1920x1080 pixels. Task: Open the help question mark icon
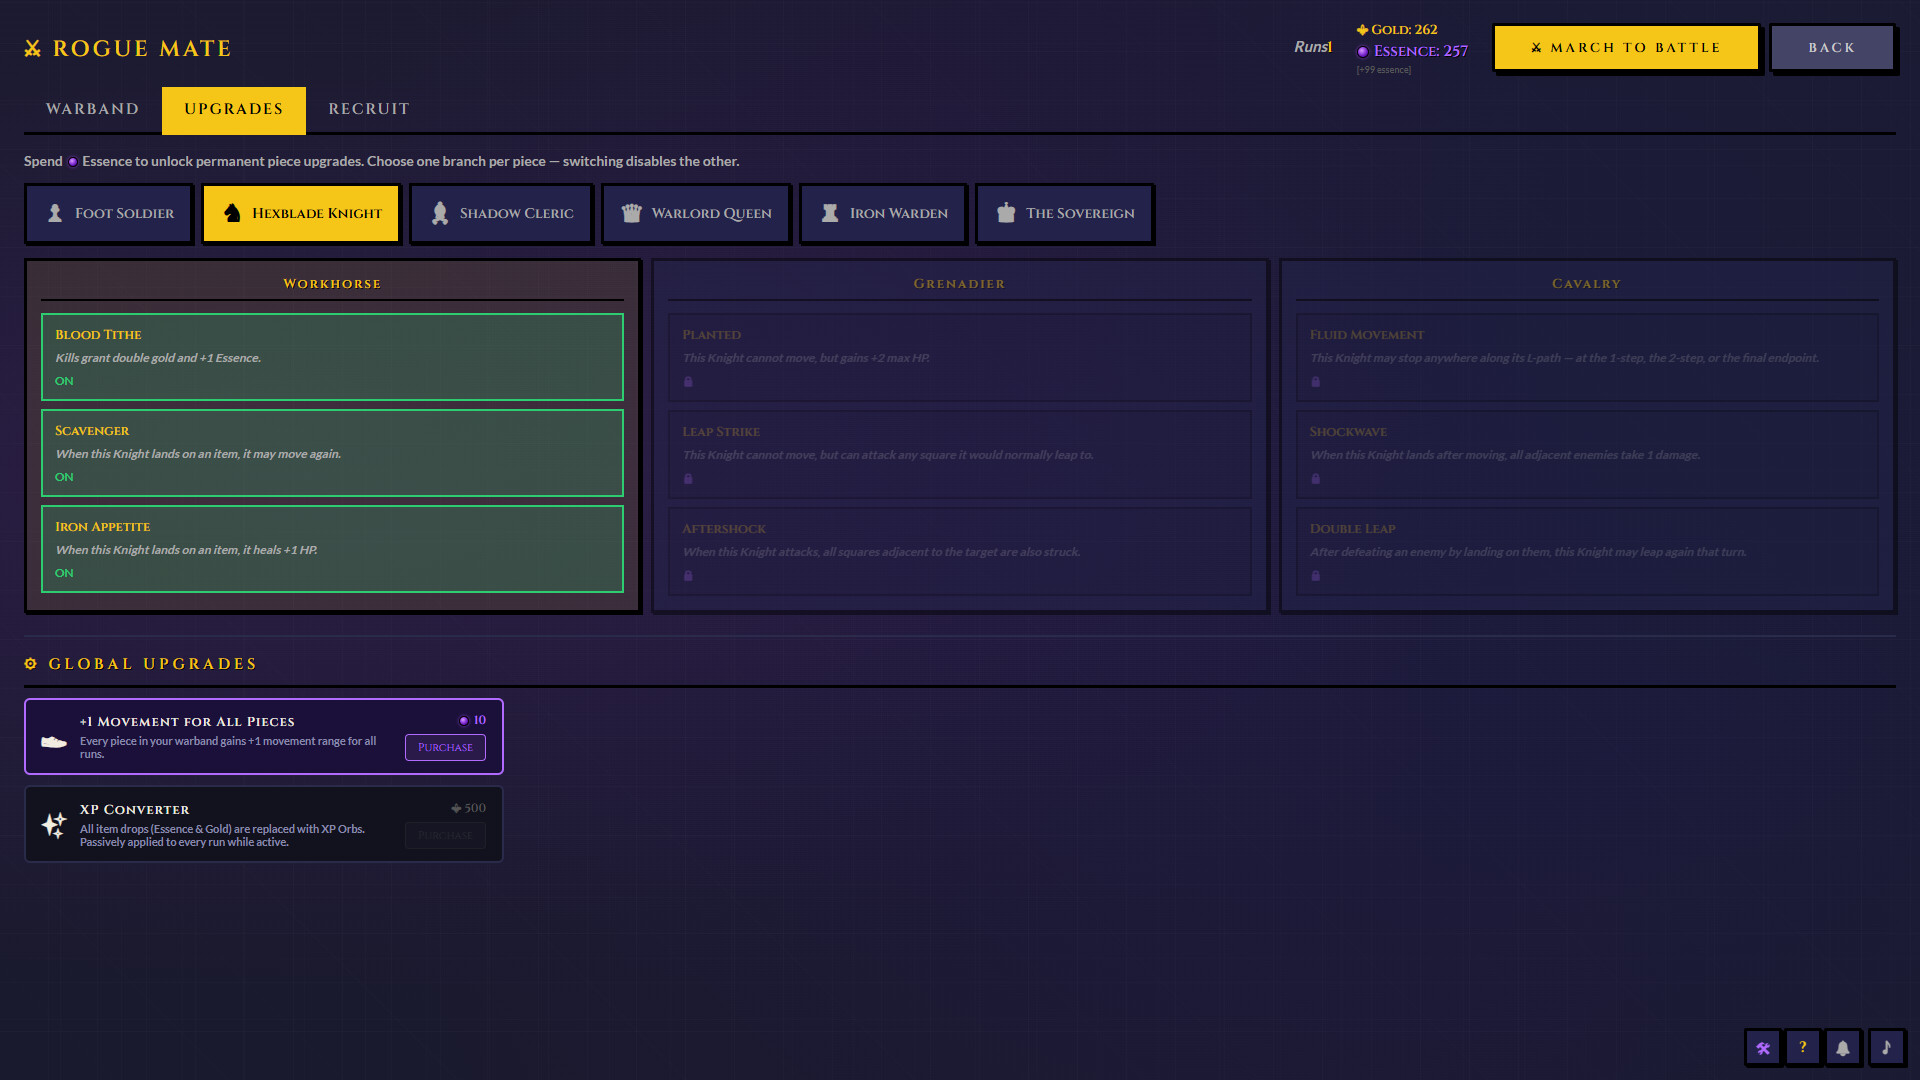point(1803,1047)
